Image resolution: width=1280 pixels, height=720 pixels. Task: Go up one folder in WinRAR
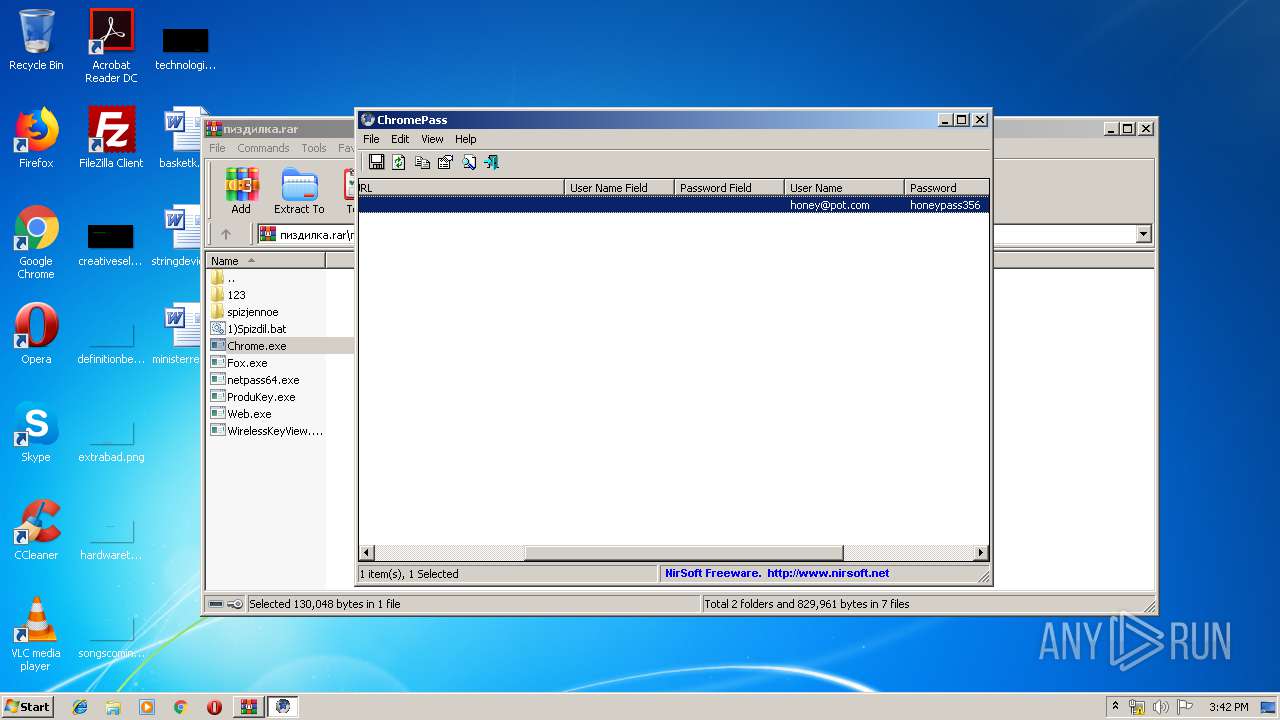226,234
